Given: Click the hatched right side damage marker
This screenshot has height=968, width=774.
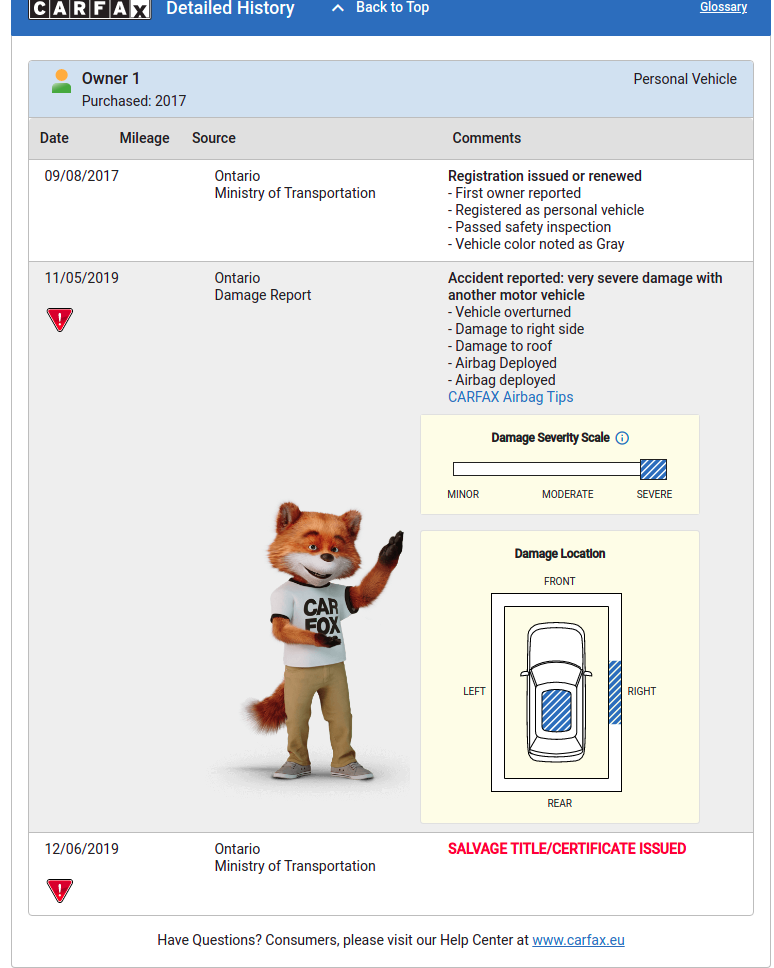Looking at the screenshot, I should pyautogui.click(x=615, y=693).
